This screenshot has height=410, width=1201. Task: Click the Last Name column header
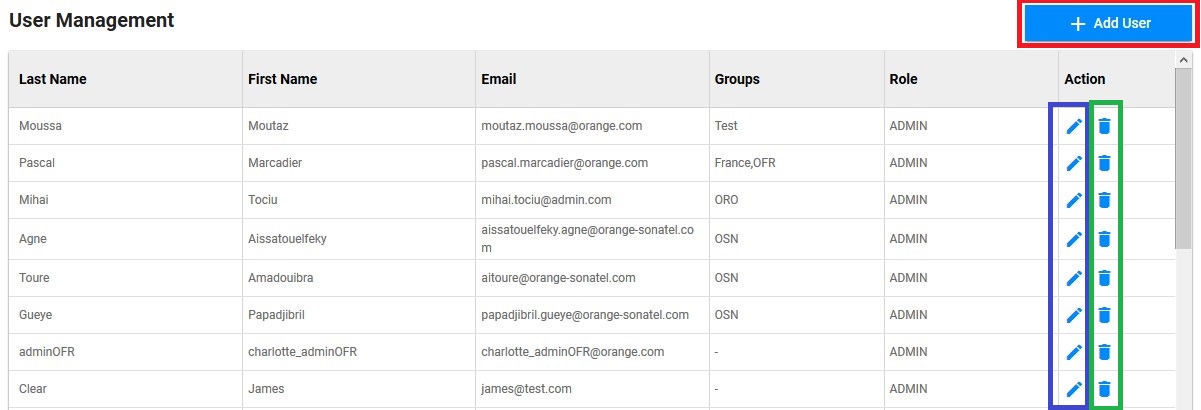pyautogui.click(x=53, y=79)
